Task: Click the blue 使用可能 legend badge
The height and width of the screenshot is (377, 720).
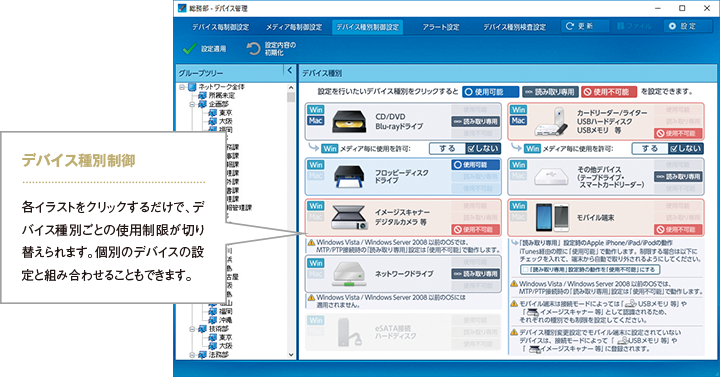Action: pos(490,92)
